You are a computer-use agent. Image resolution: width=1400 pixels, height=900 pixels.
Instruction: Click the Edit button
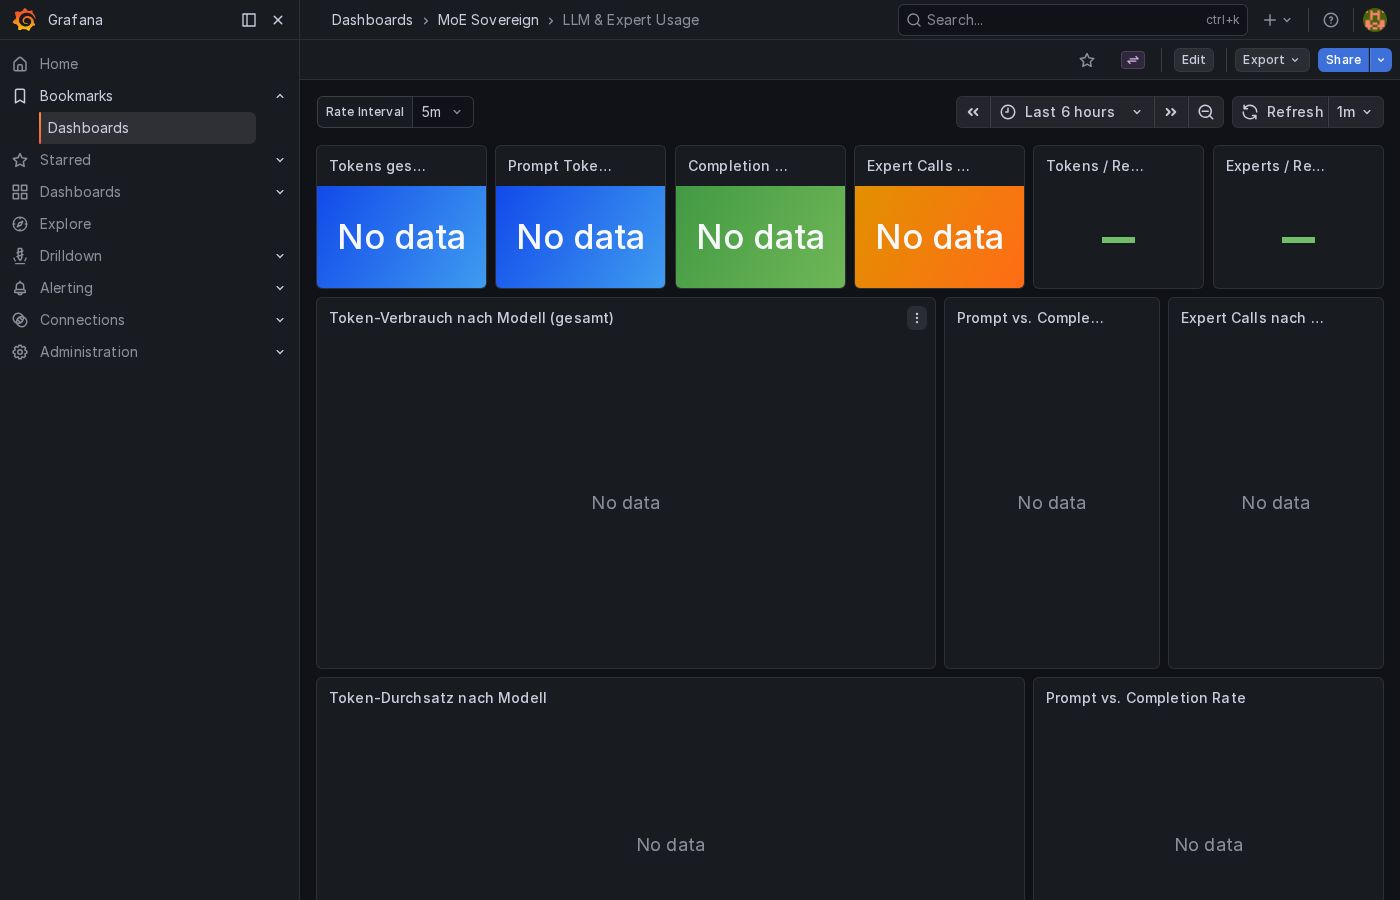click(x=1193, y=60)
